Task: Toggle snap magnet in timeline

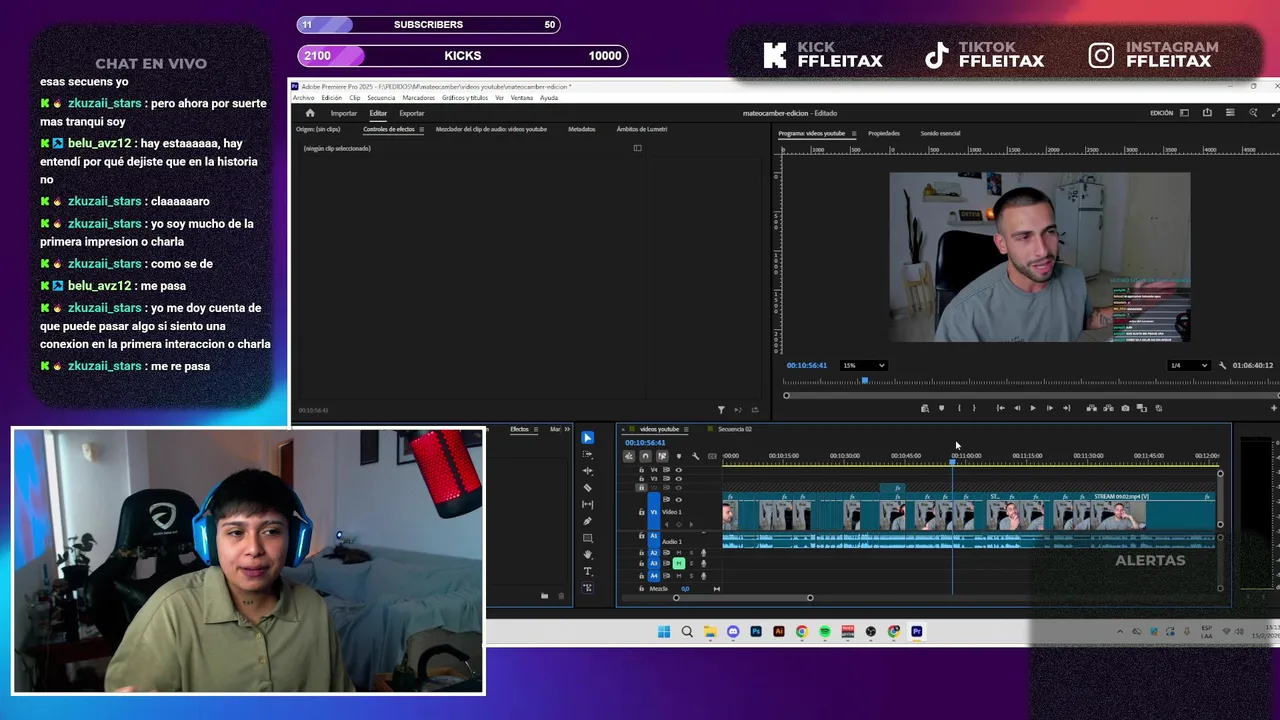Action: pos(645,456)
